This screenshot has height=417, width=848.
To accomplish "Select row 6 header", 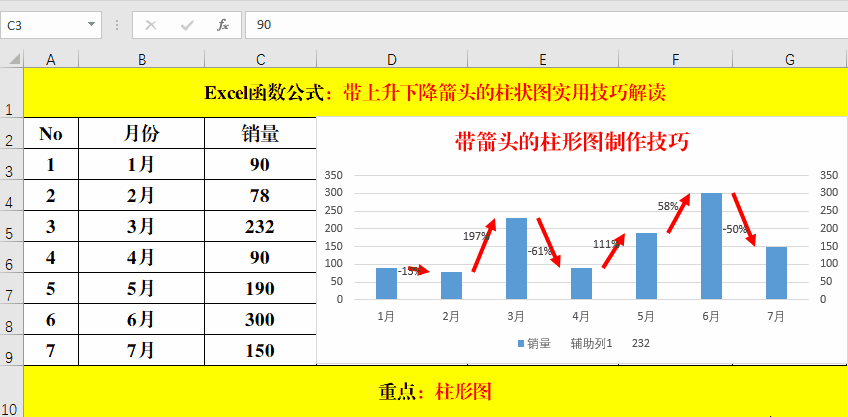I will (x=12, y=257).
